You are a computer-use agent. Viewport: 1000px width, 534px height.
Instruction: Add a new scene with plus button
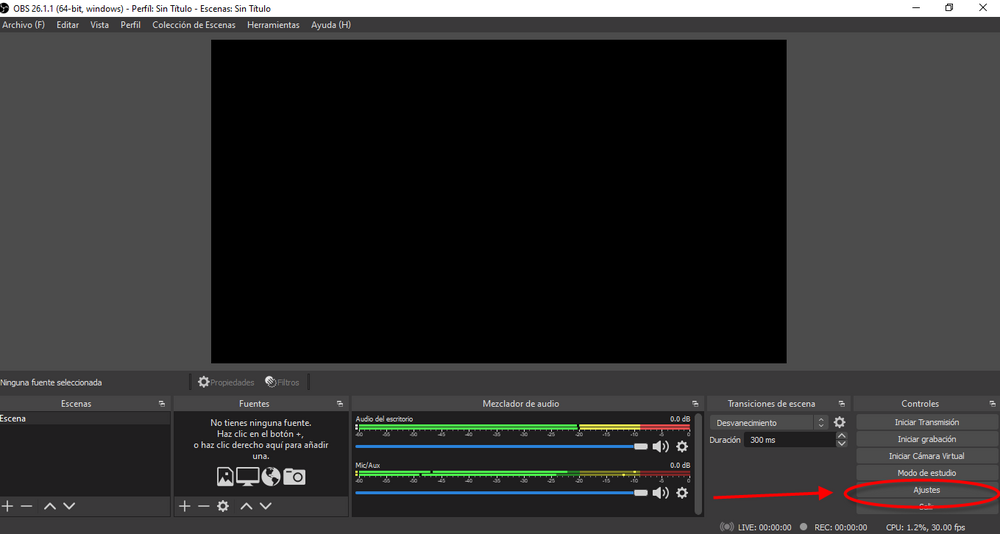tap(7, 506)
